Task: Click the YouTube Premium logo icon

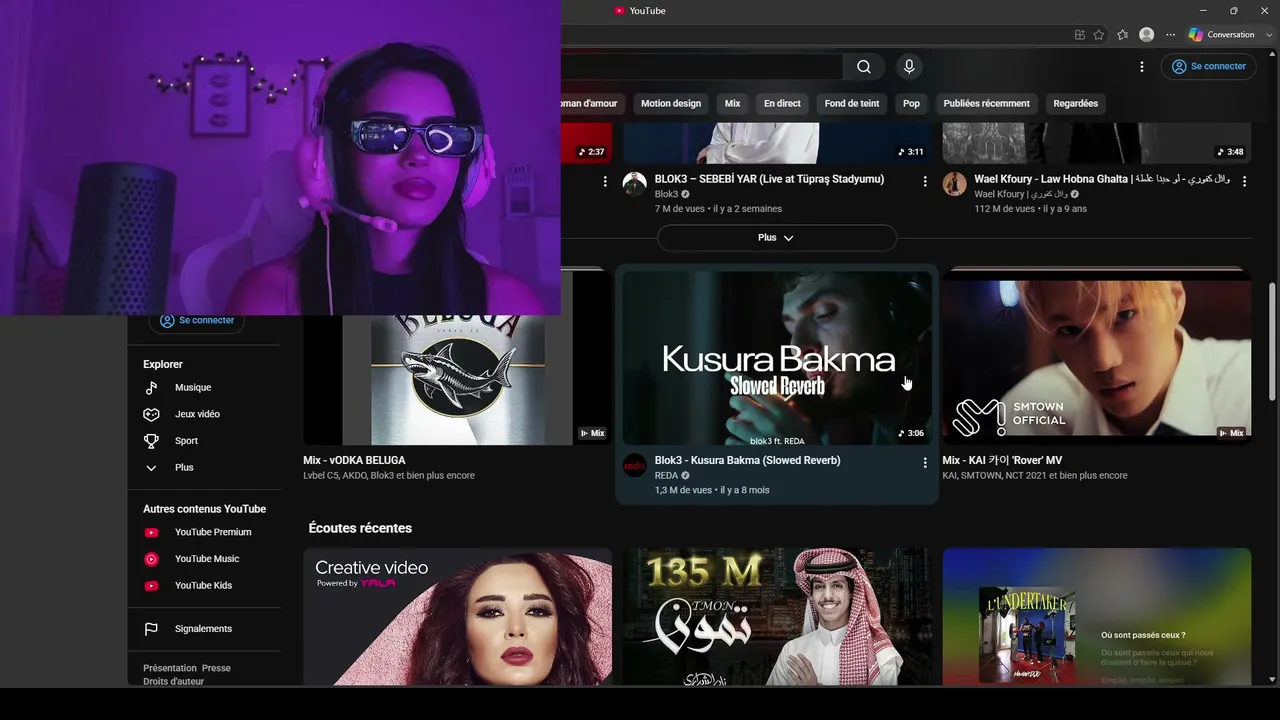Action: pos(151,533)
